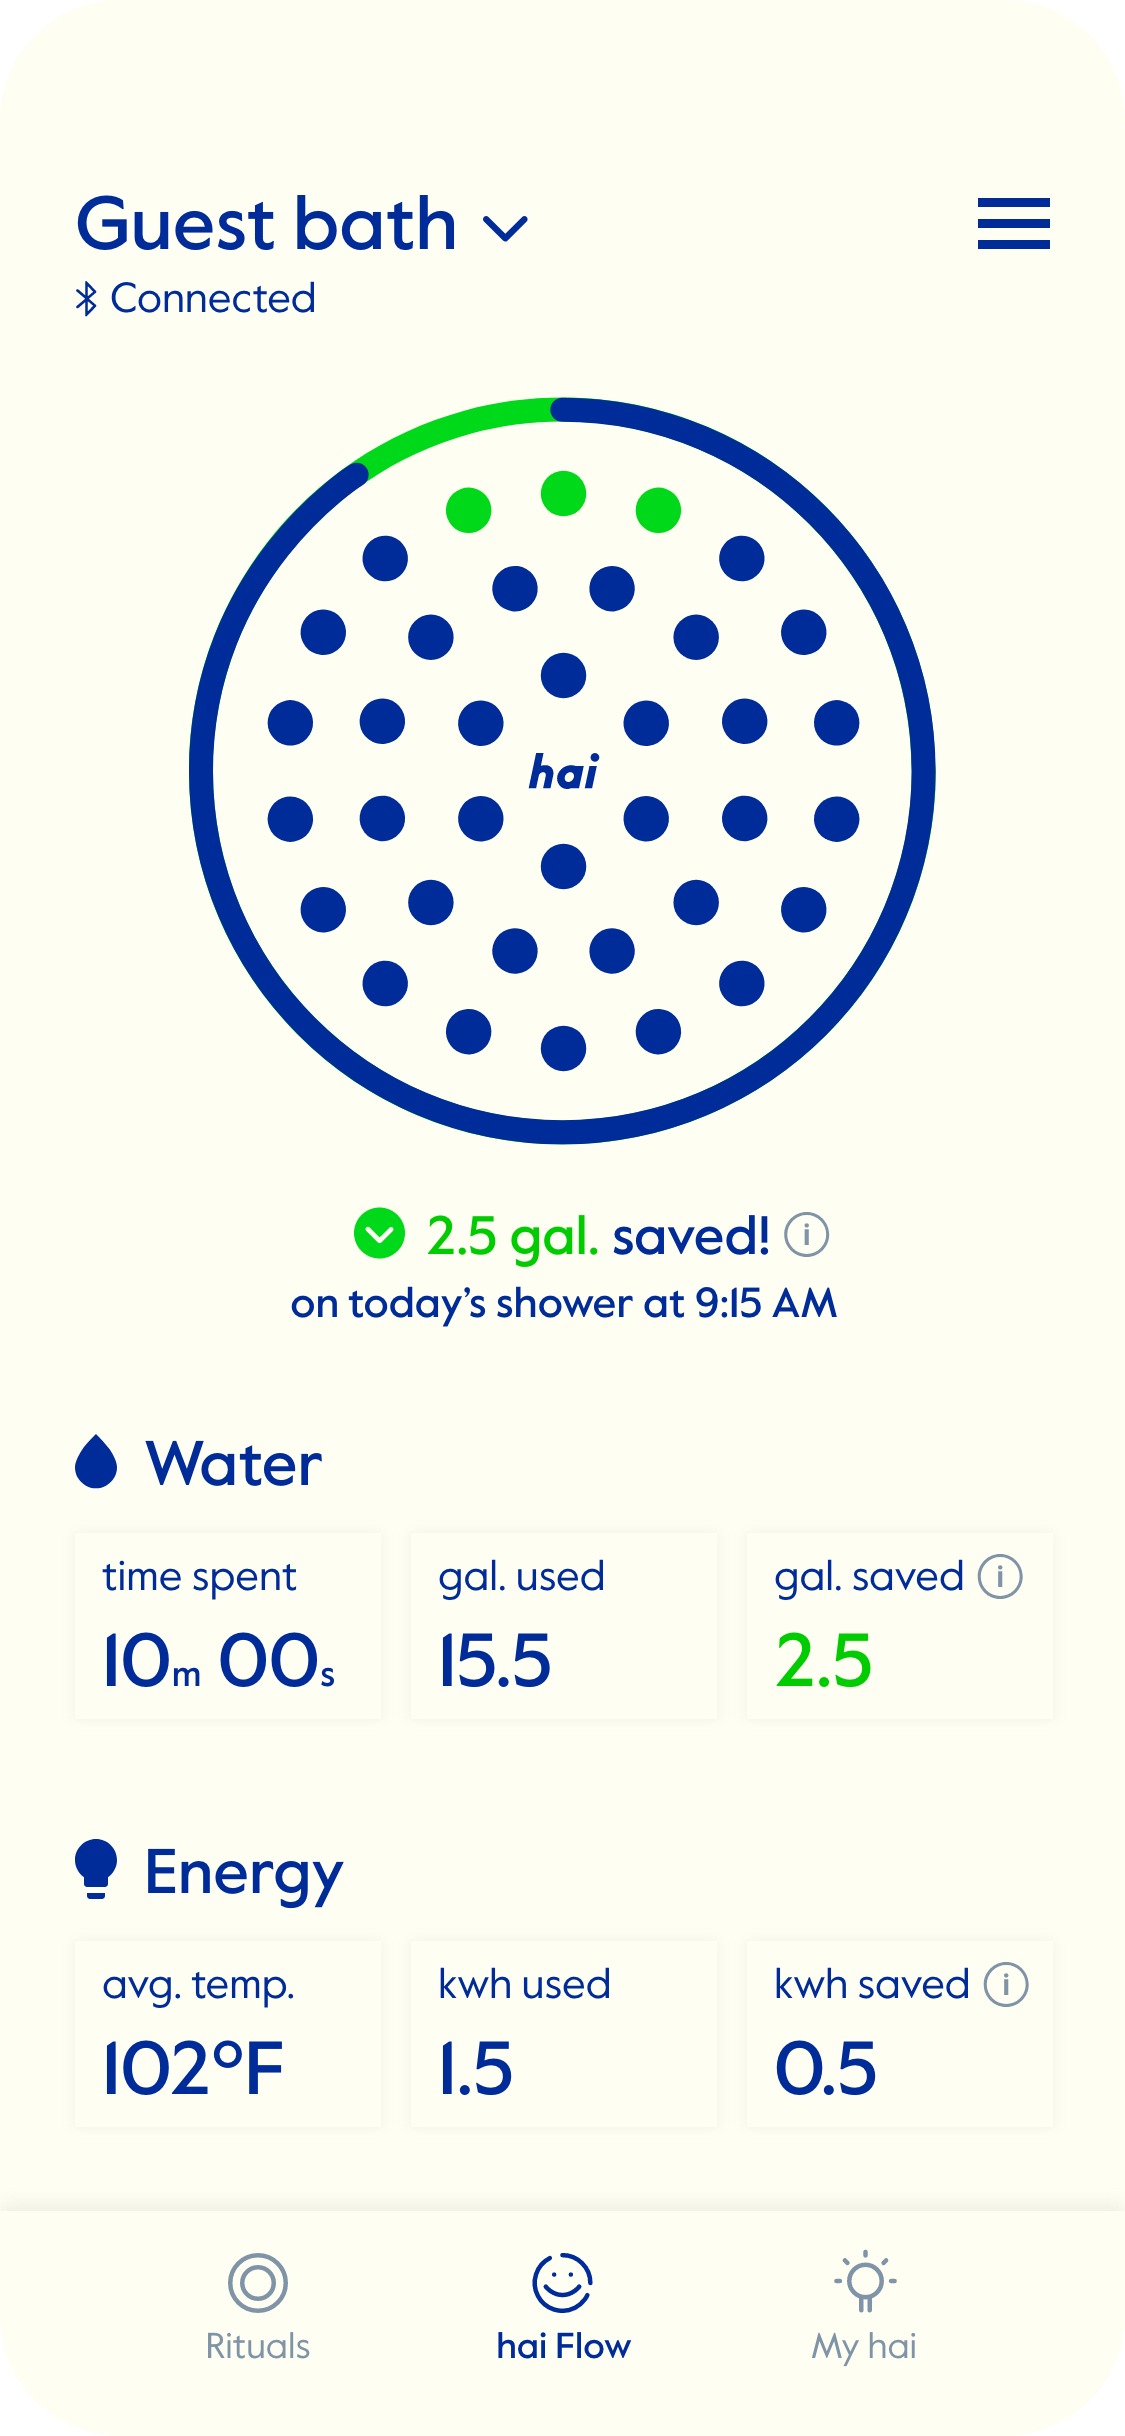
Task: Tap the time spent card
Action: (228, 1627)
